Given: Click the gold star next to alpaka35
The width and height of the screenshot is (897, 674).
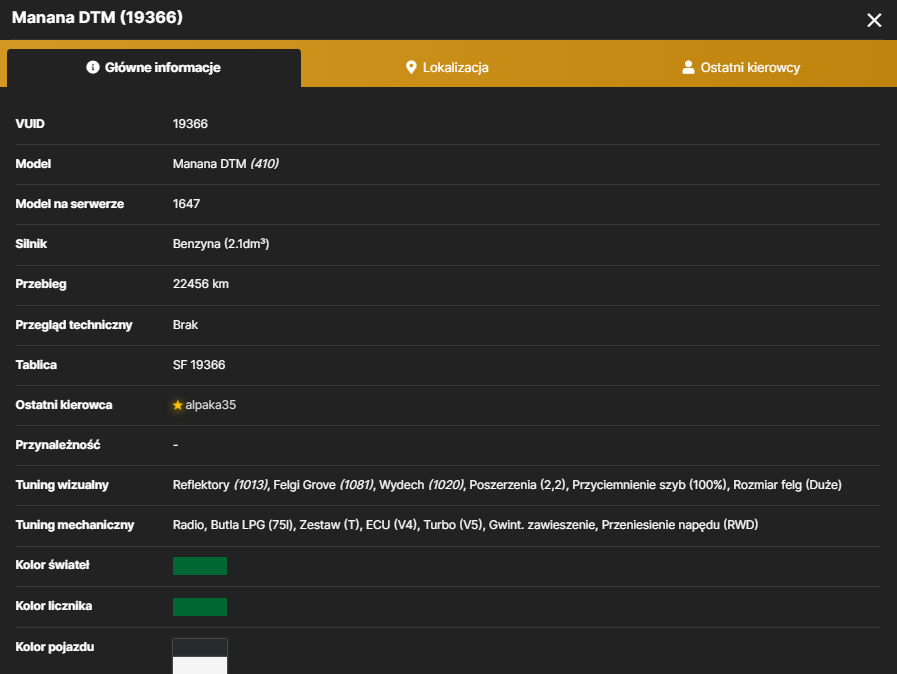Looking at the screenshot, I should [x=177, y=405].
